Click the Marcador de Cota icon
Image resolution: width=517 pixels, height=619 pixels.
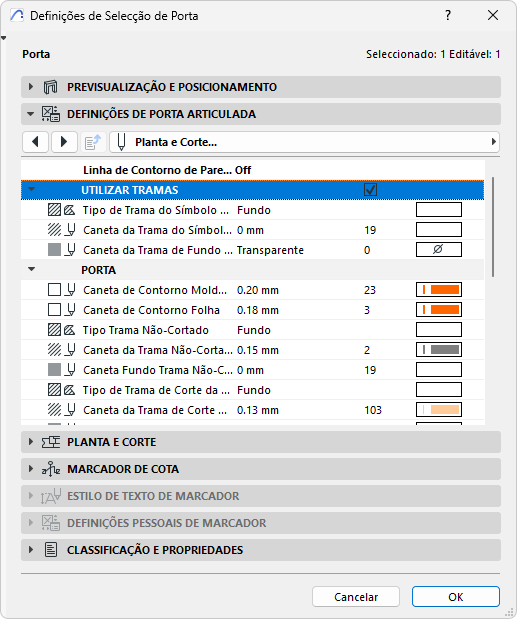coord(51,469)
